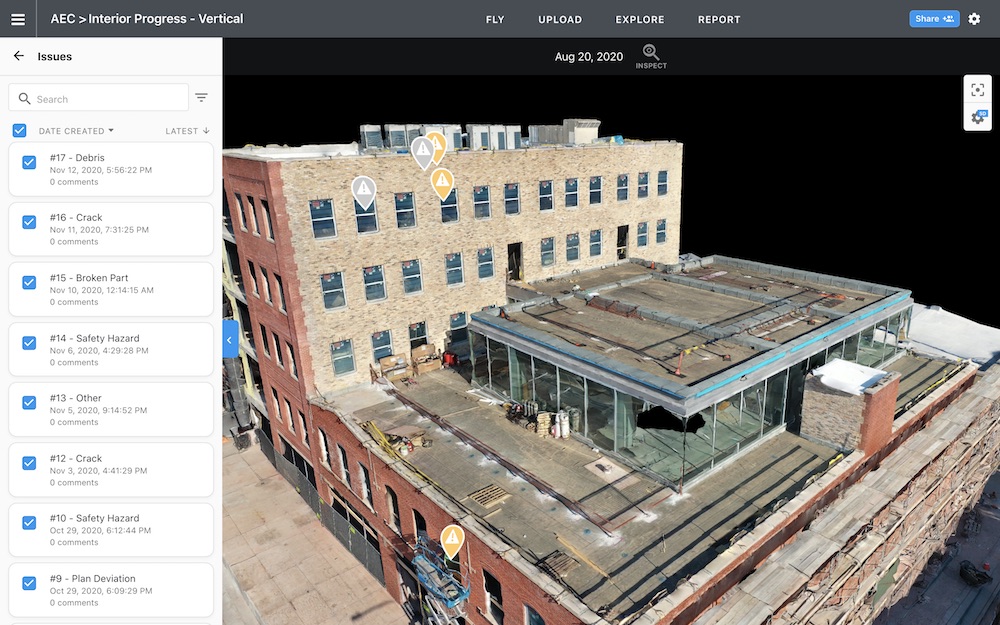Click 'Nov 10, 2020, 12:14:15 AM' timestamp
The image size is (1000, 625).
[x=101, y=290]
